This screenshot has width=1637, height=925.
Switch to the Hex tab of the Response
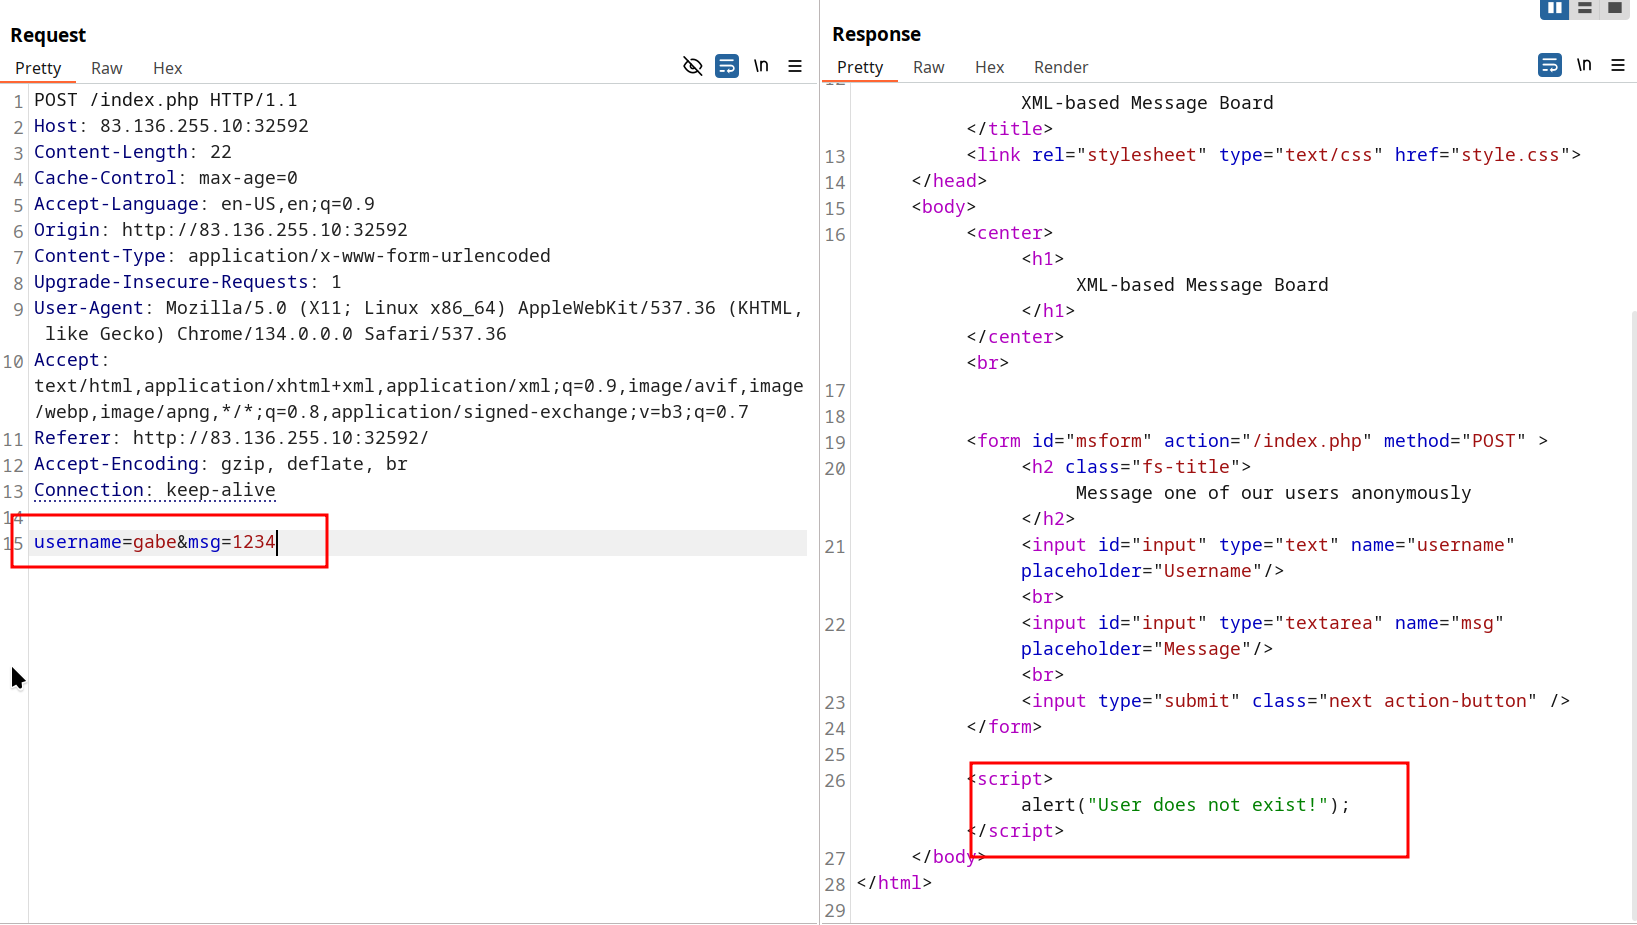coord(989,67)
